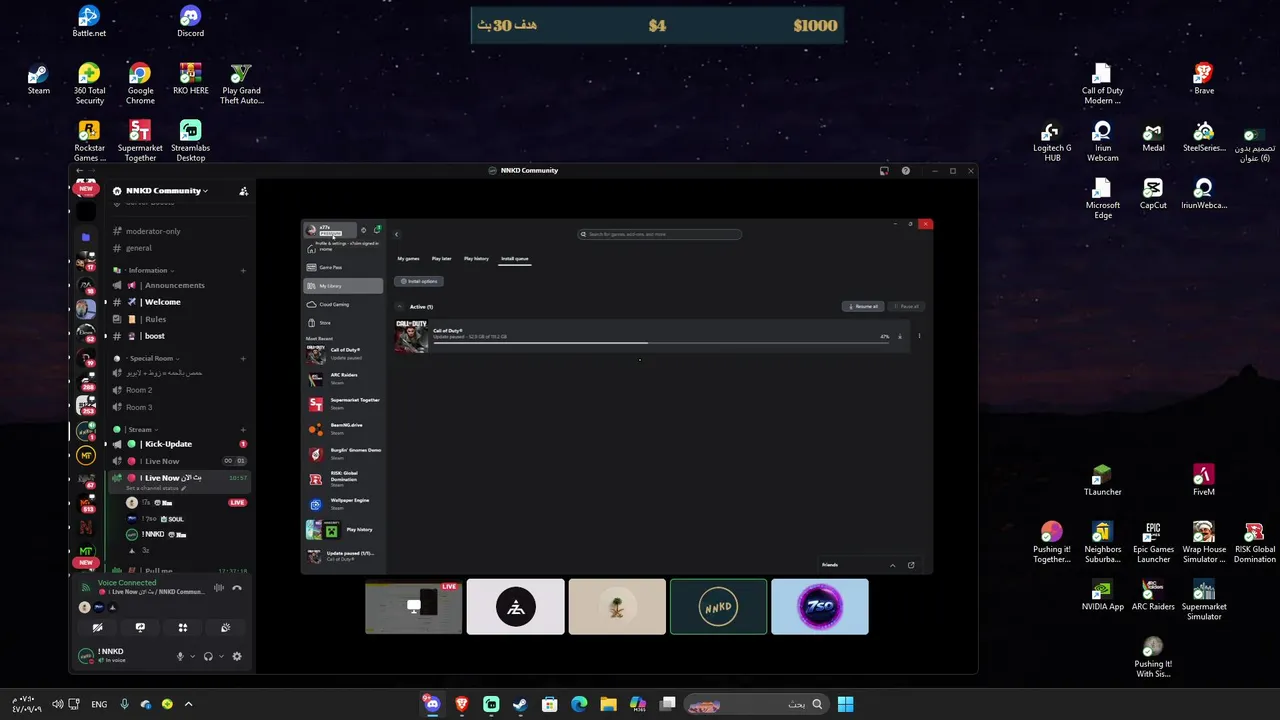This screenshot has height=720, width=1280.
Task: Click the $1000 stream goal bar overlay
Action: coord(657,25)
